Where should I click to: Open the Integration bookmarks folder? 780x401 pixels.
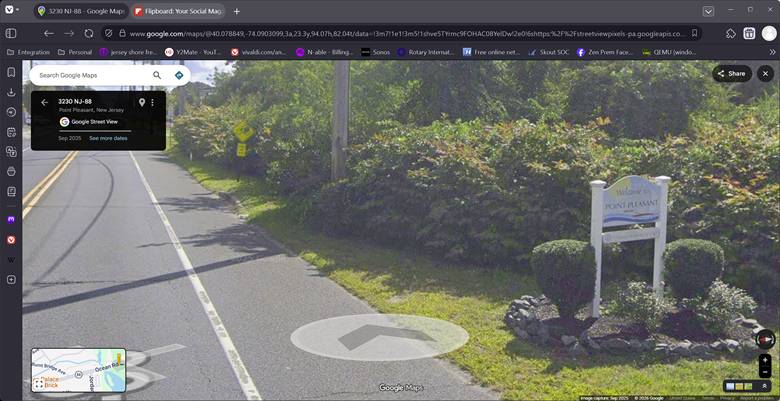[x=27, y=52]
